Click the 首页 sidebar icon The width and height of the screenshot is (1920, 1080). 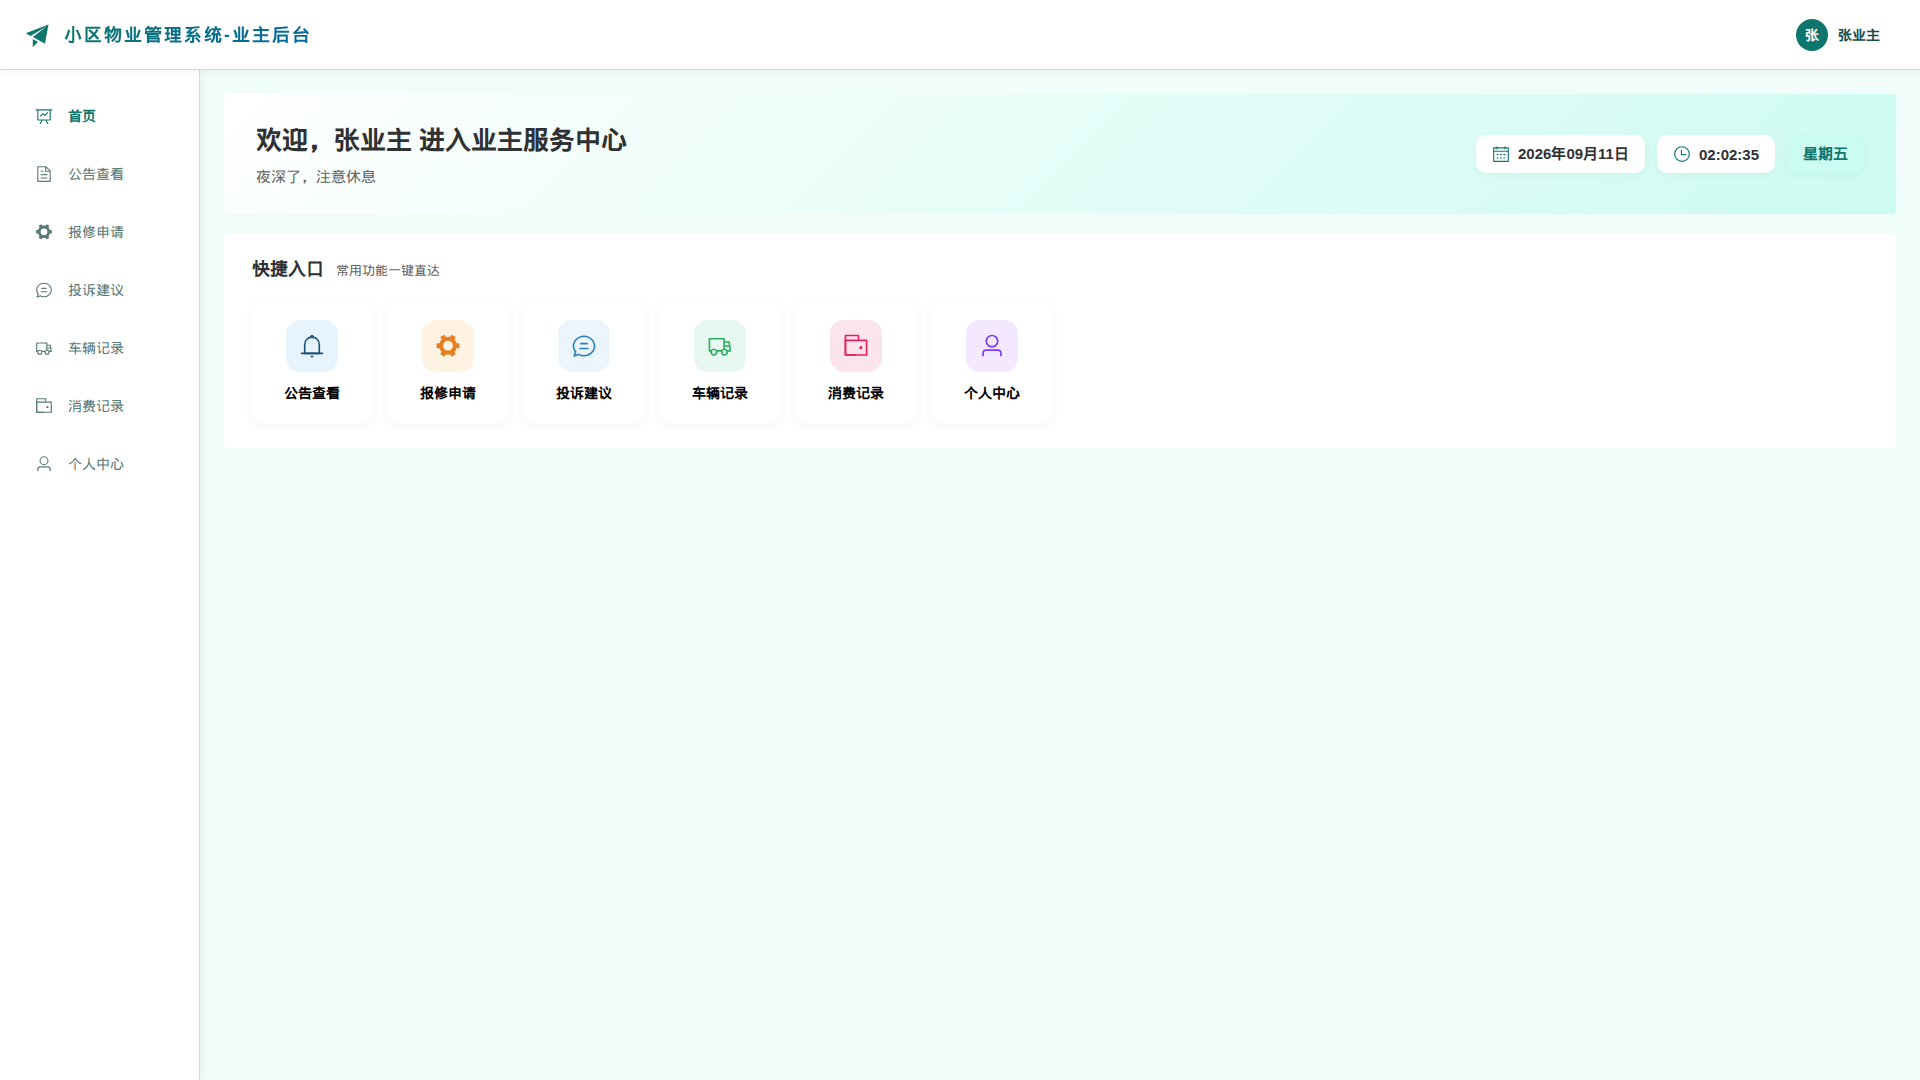pyautogui.click(x=44, y=116)
